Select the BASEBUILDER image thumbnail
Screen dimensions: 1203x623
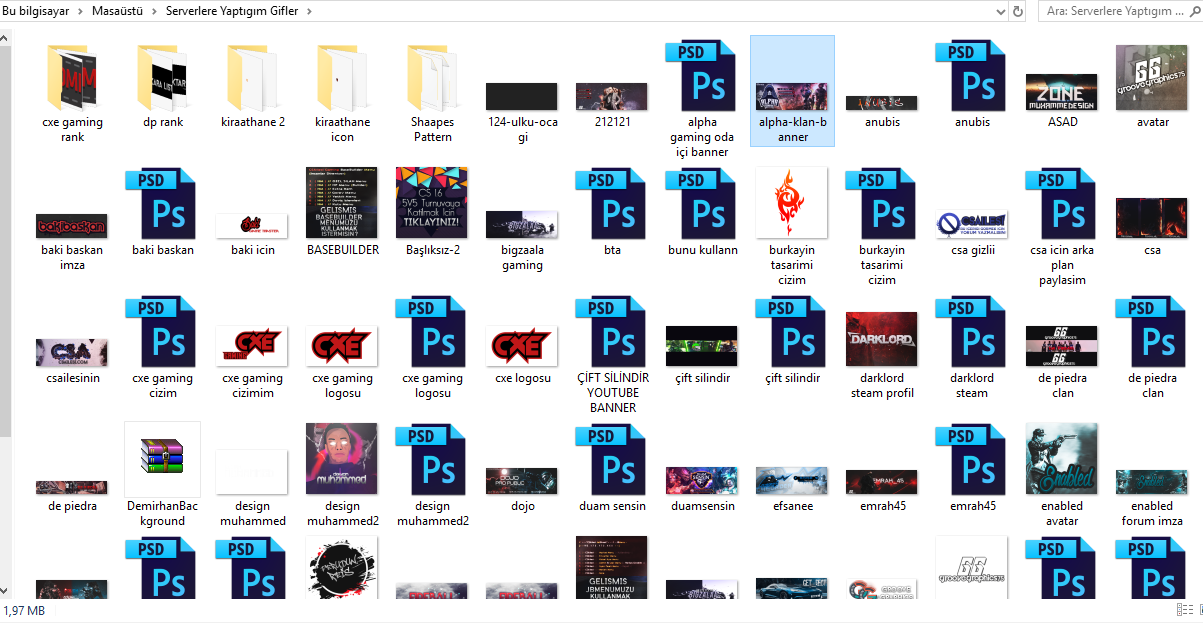click(342, 203)
